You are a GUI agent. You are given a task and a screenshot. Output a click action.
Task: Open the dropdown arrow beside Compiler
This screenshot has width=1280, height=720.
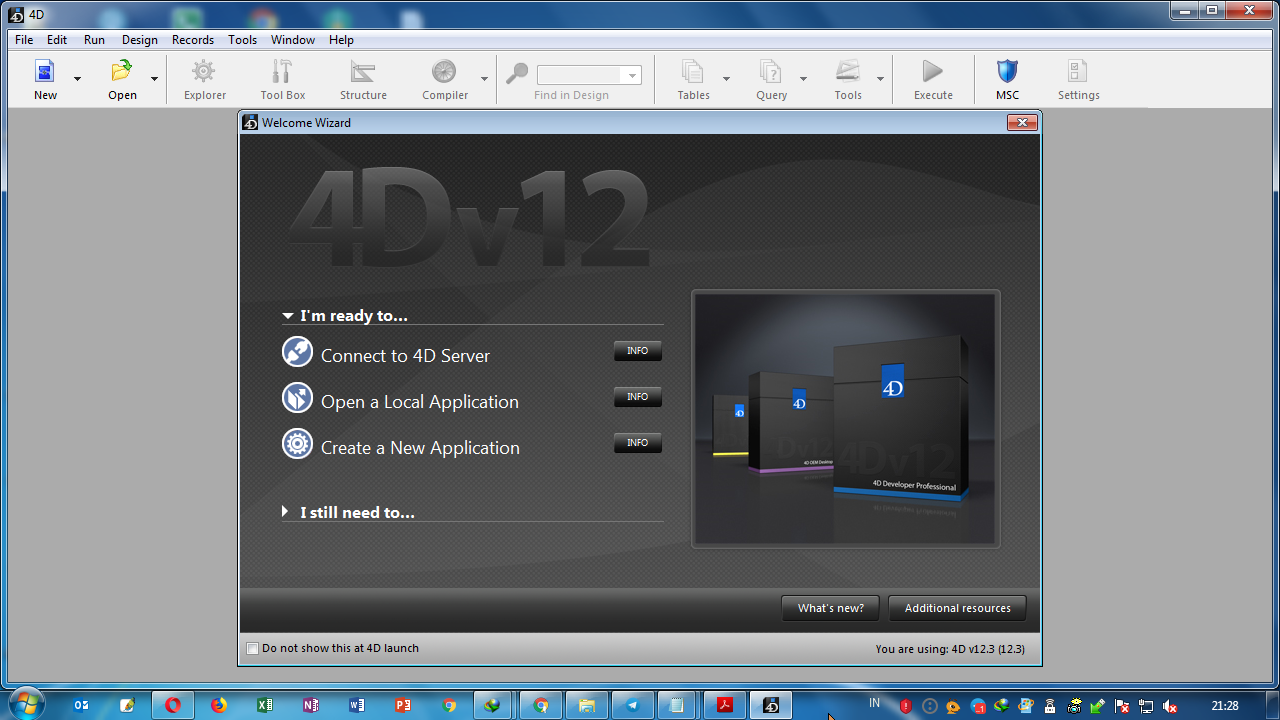[484, 79]
